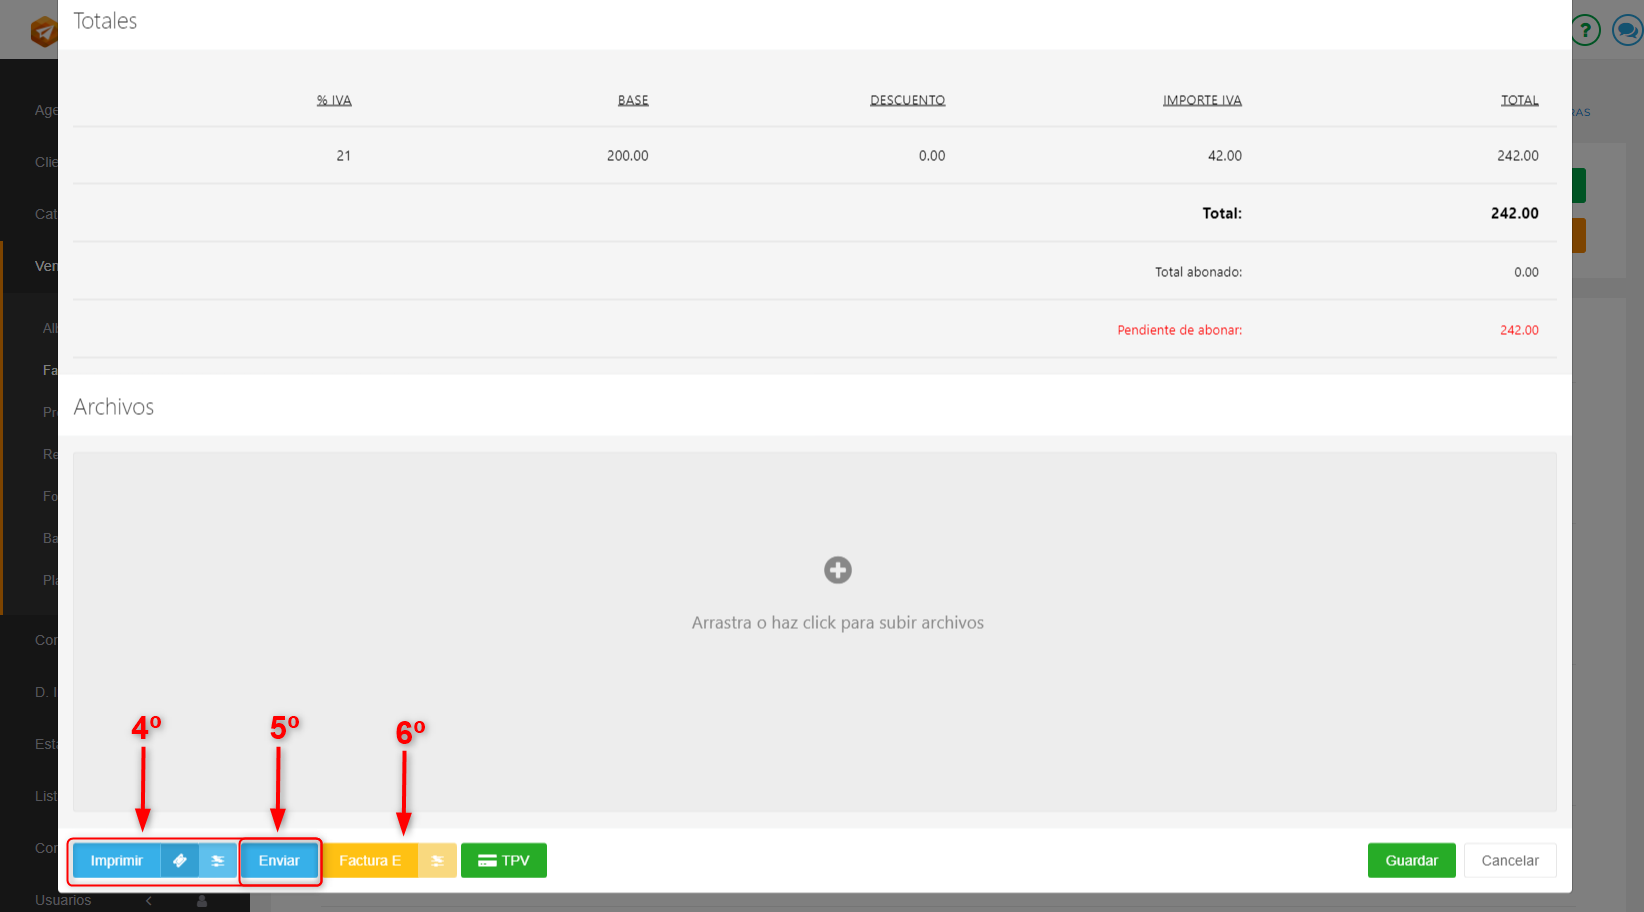1644x912 pixels.
Task: Click the IMPORTE IVA column header
Action: (1201, 100)
